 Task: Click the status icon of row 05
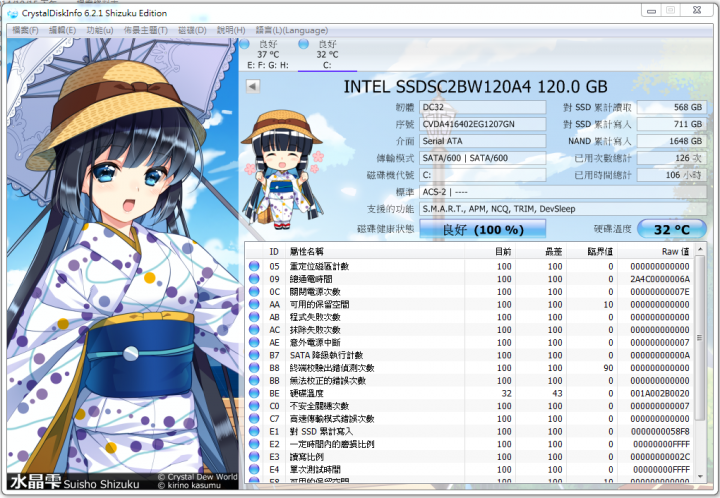(254, 266)
